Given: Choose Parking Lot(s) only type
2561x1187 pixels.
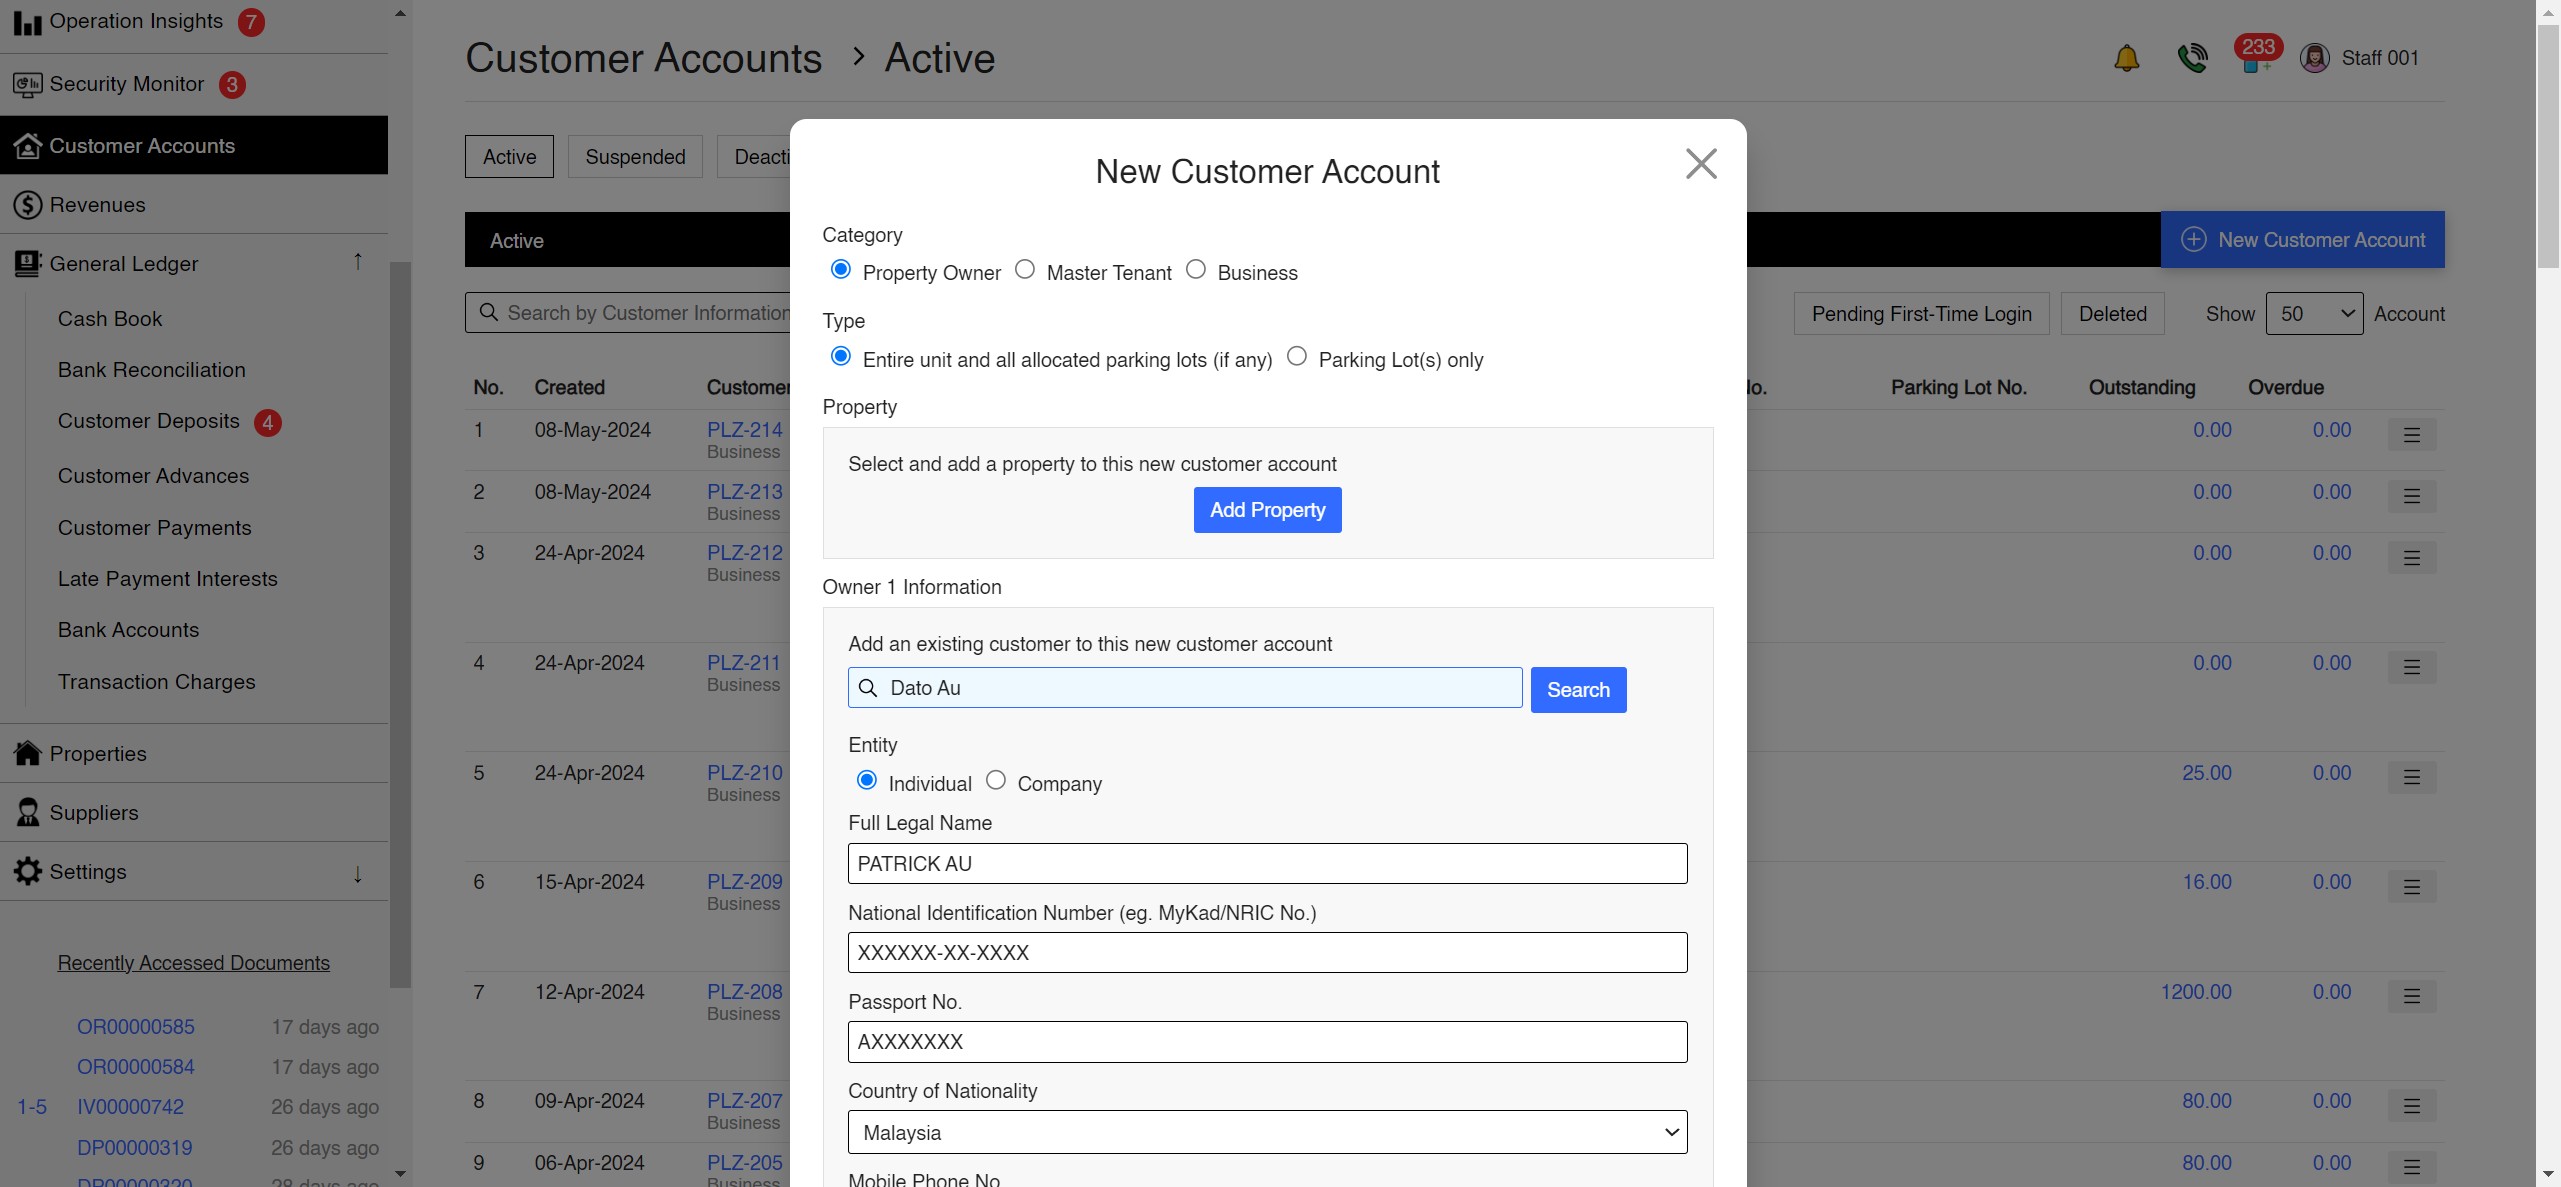Looking at the screenshot, I should [1296, 356].
